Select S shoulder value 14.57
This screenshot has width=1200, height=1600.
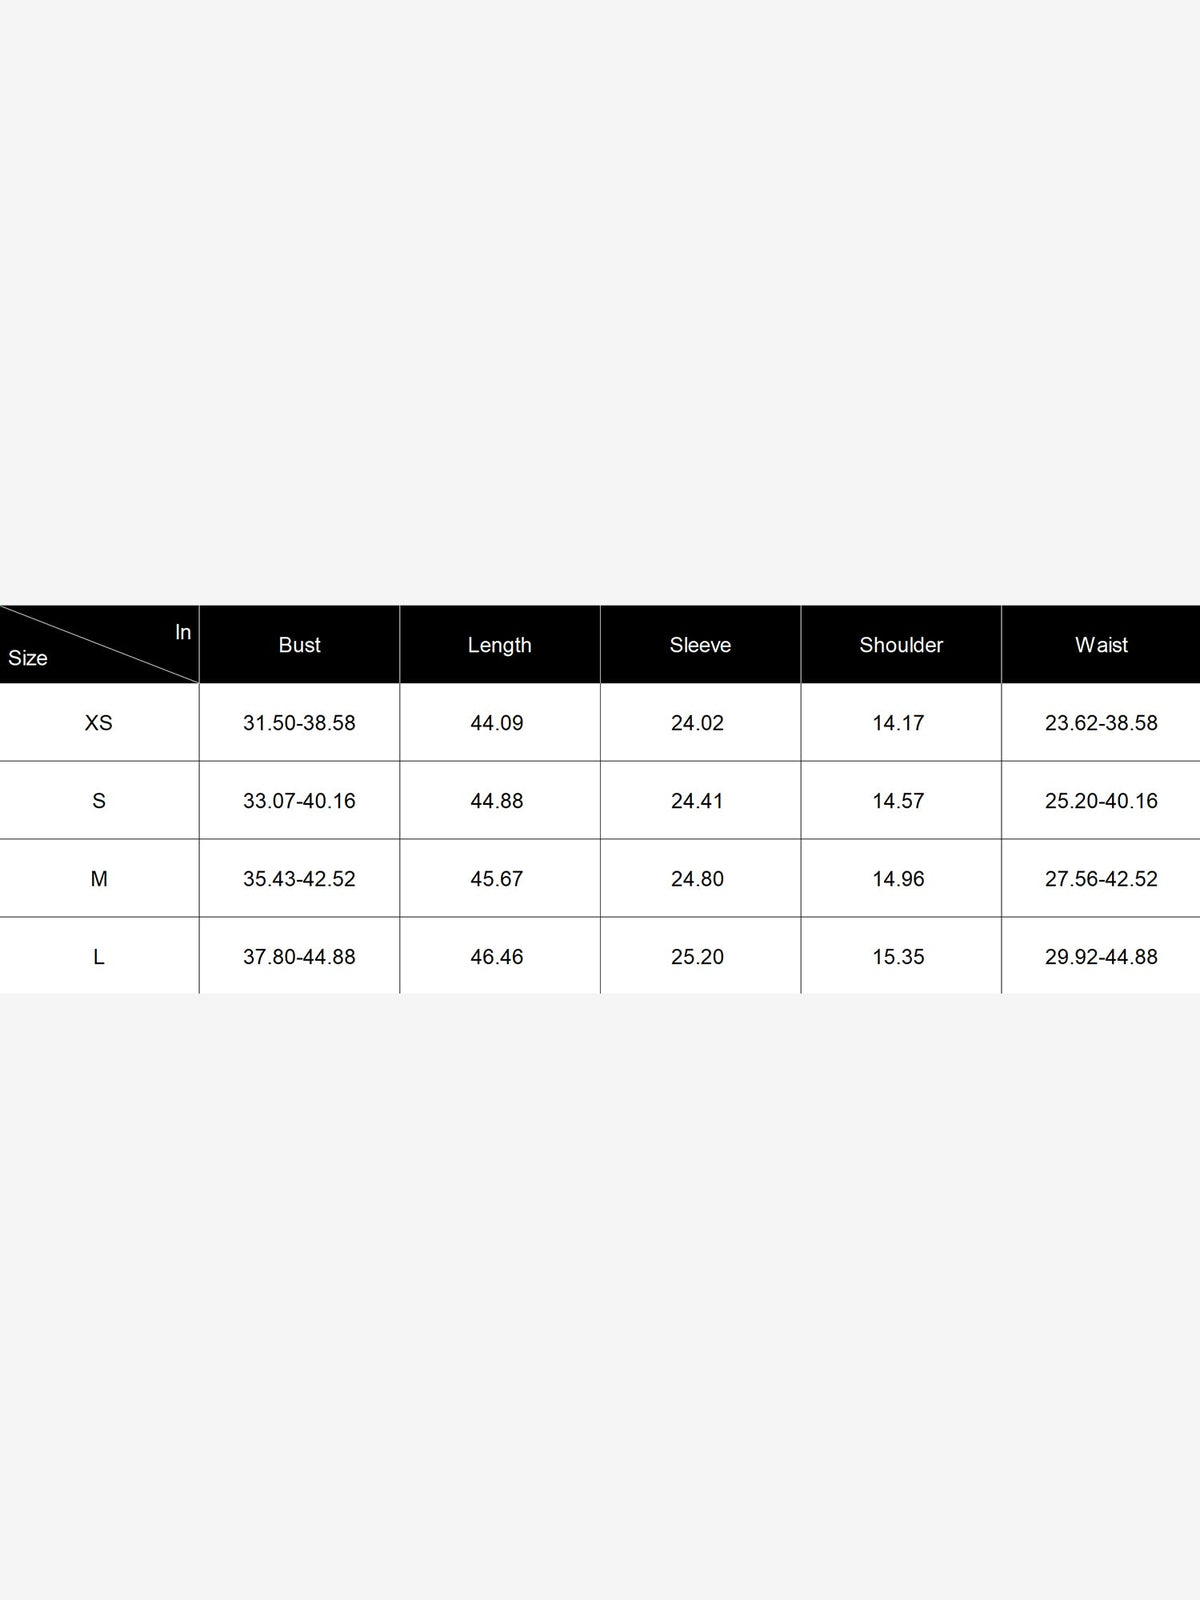pos(898,800)
